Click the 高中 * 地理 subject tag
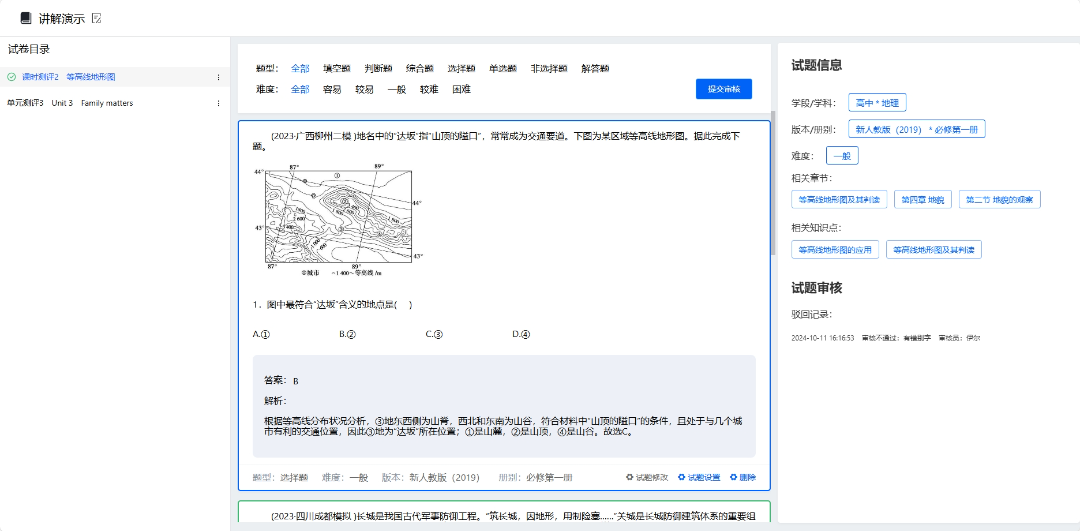This screenshot has width=1080, height=531. click(x=878, y=103)
